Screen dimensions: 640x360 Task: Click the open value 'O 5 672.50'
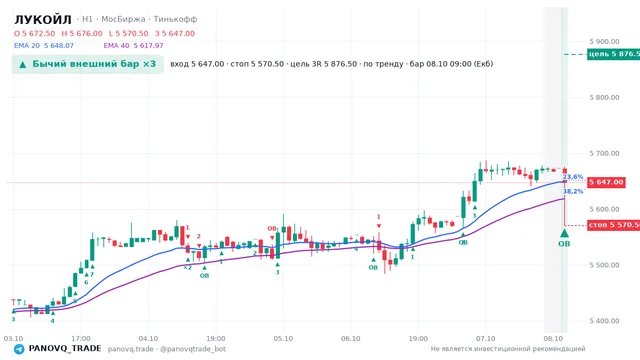click(35, 33)
